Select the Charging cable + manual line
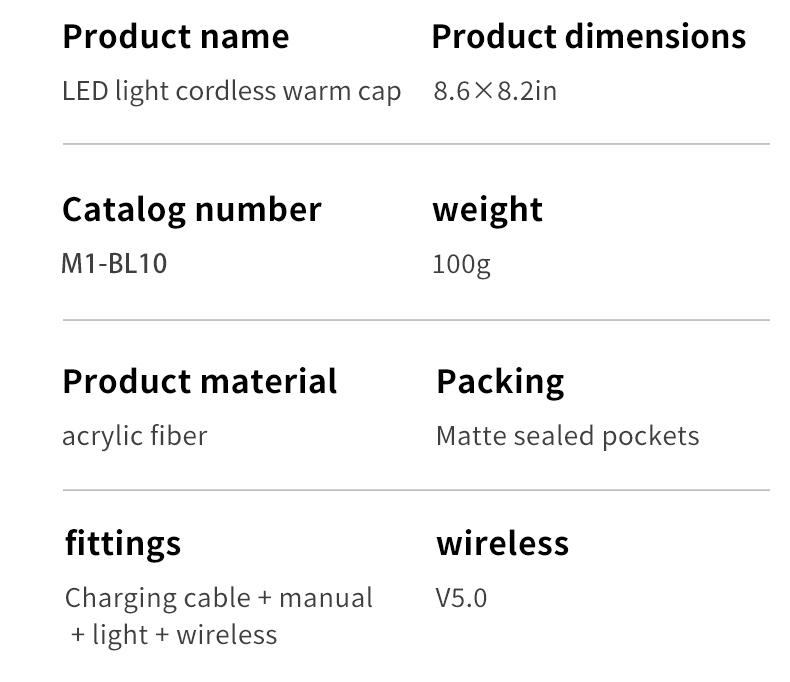This screenshot has width=790, height=682. [x=219, y=599]
